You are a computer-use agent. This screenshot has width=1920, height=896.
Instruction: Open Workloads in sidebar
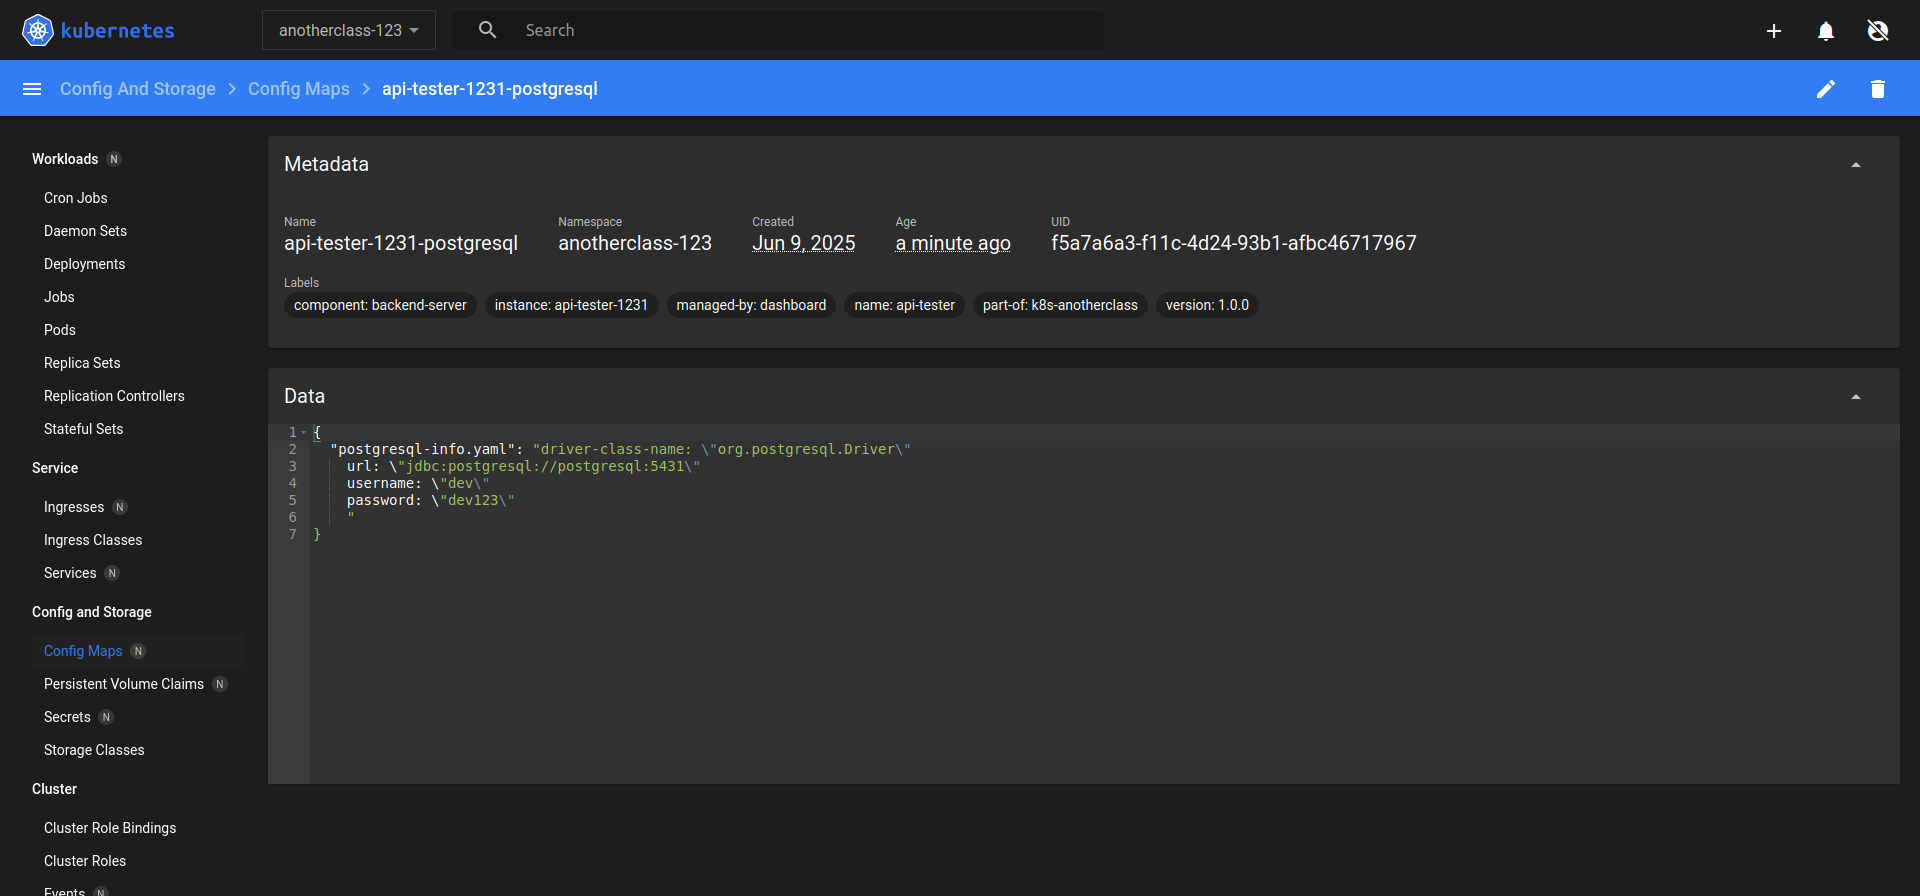click(x=65, y=159)
